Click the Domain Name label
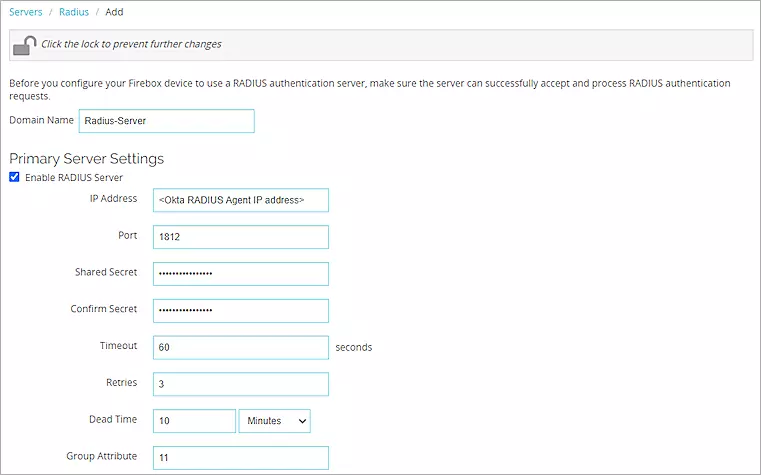This screenshot has width=761, height=475. pos(41,120)
